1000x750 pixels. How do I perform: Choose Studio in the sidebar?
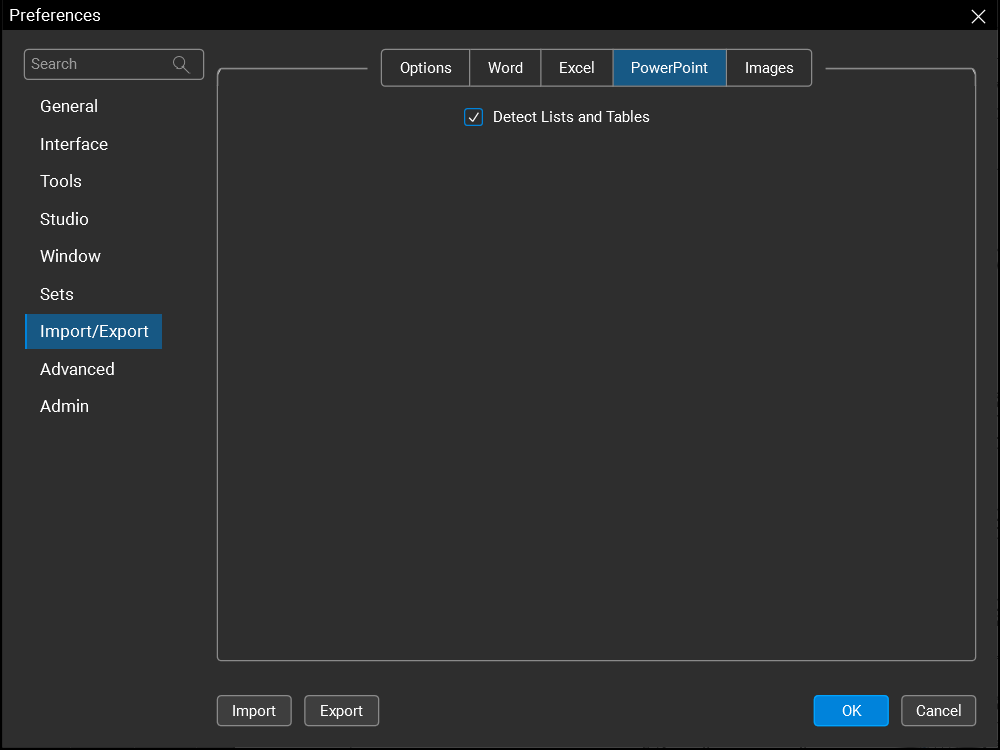pyautogui.click(x=64, y=219)
